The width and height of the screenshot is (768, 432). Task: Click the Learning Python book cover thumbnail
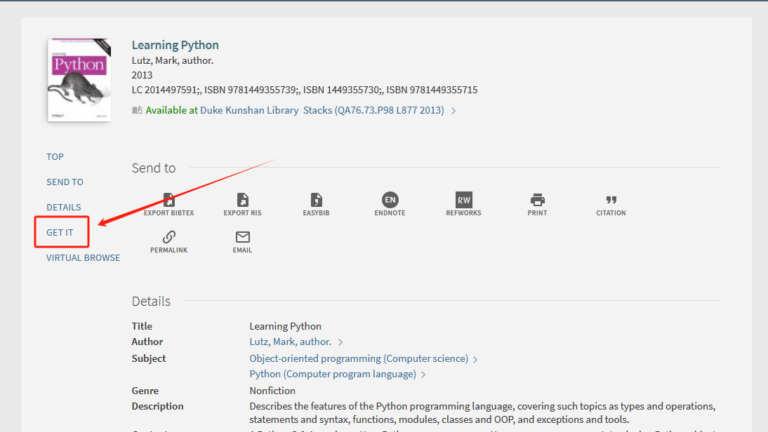click(79, 81)
